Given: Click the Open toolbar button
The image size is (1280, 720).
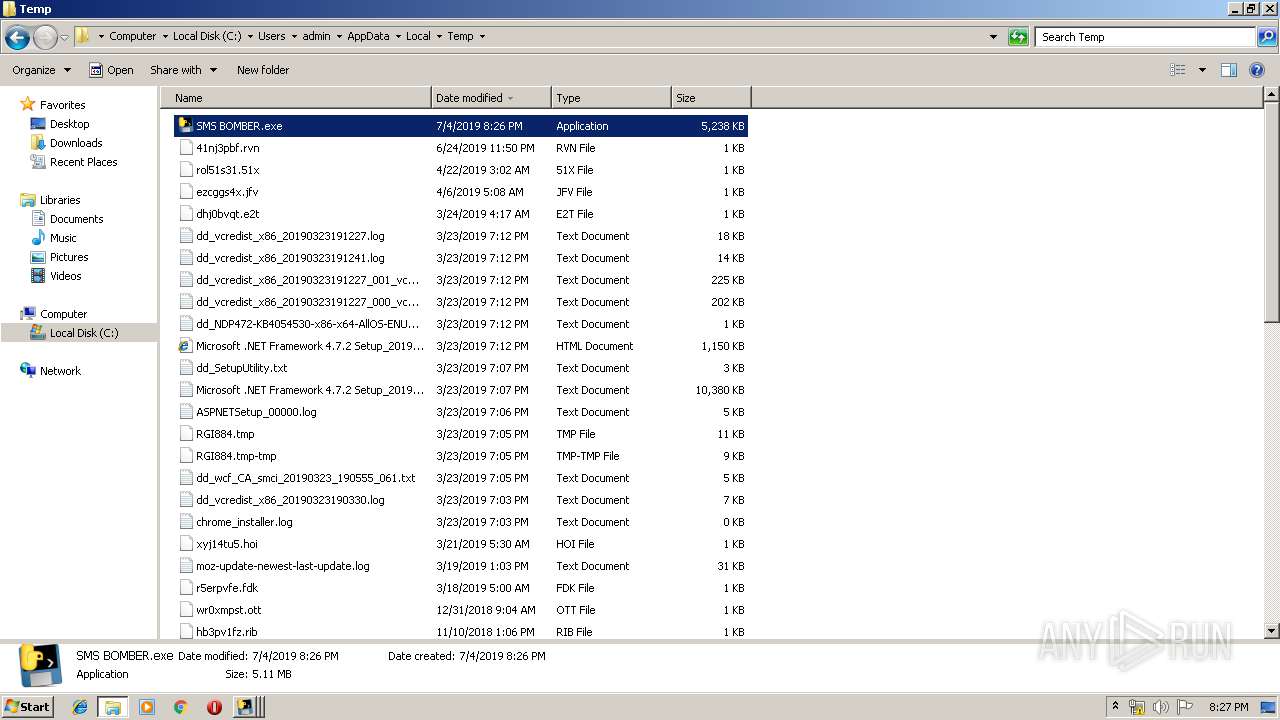Looking at the screenshot, I should [x=111, y=70].
